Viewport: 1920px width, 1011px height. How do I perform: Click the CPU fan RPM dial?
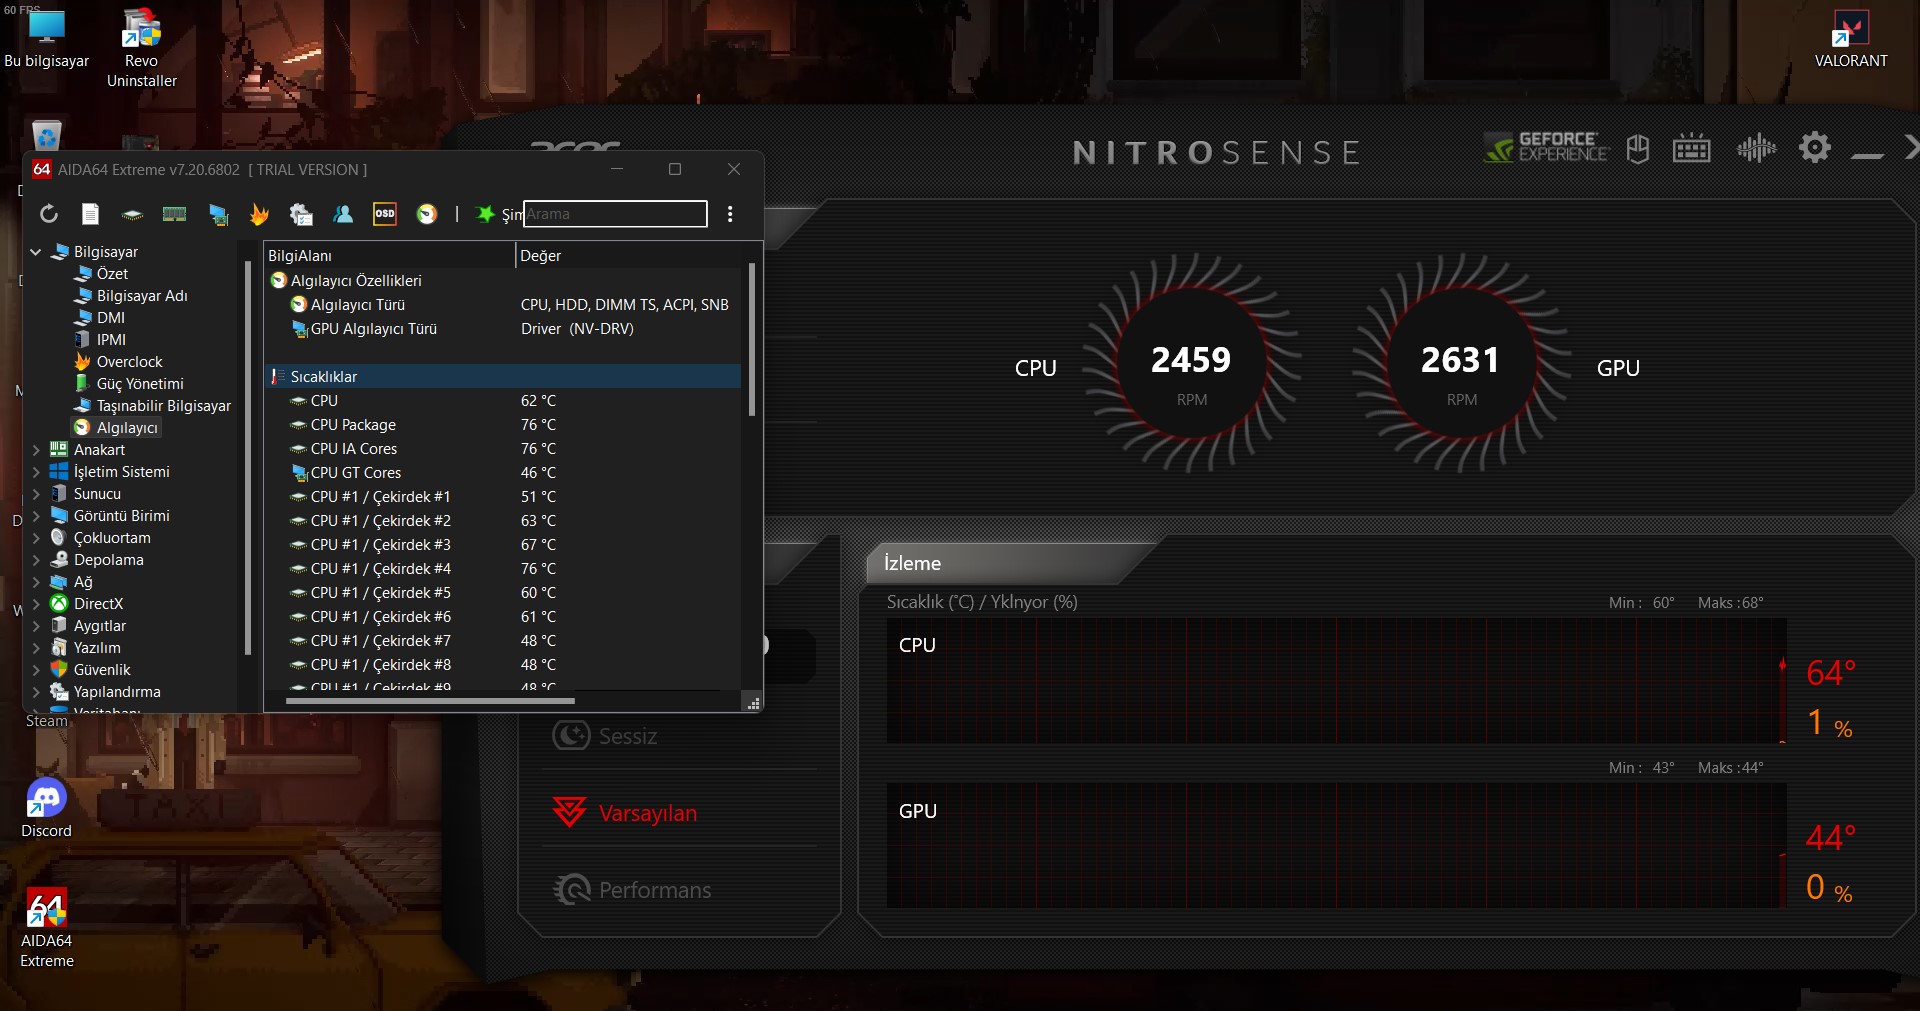tap(1191, 365)
